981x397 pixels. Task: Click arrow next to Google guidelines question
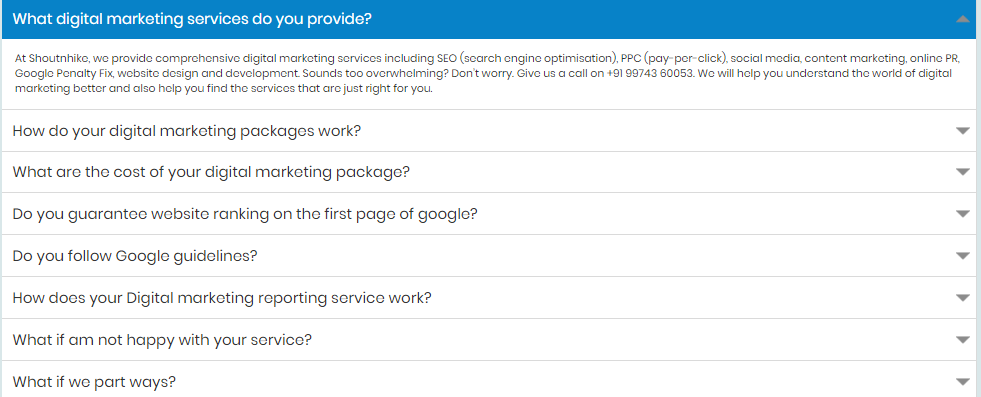pos(963,256)
